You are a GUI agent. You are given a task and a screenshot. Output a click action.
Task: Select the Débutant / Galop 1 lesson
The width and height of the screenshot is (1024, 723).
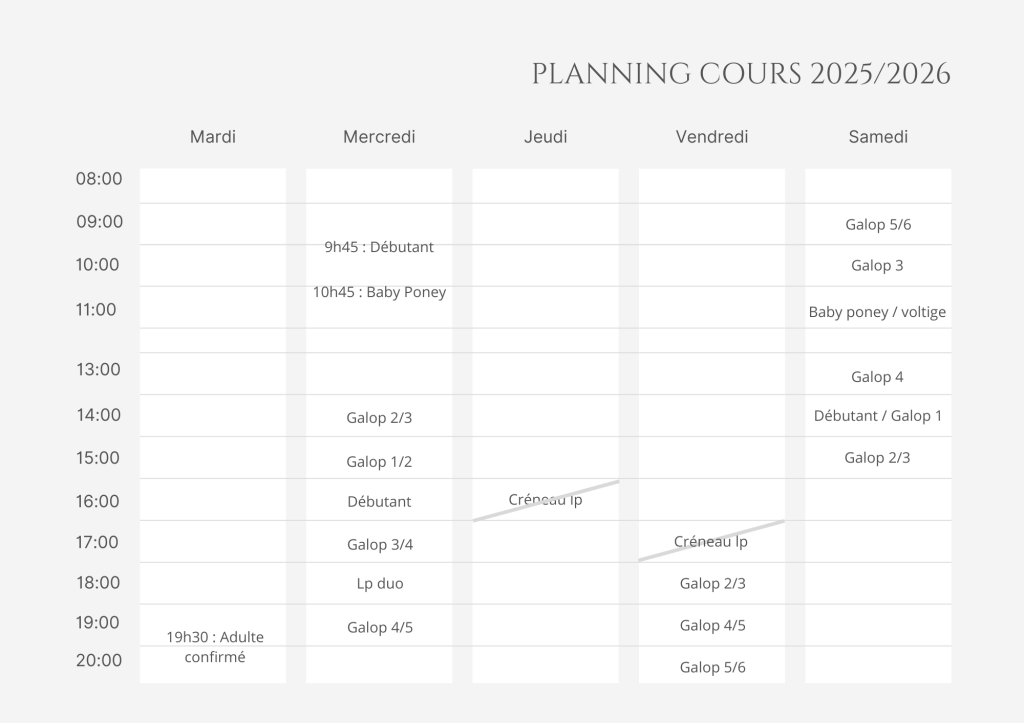tap(878, 416)
